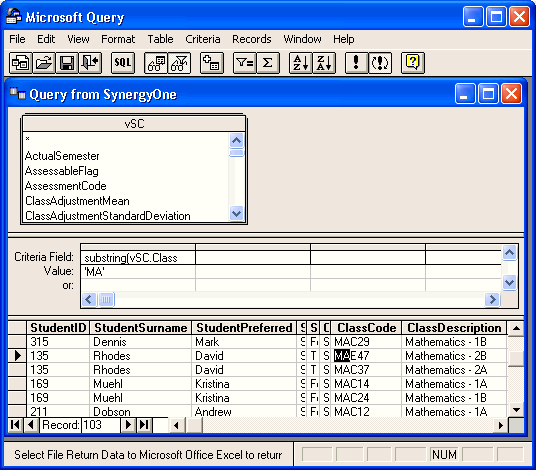
Task: Click the ClassCode column header
Action: tap(366, 328)
